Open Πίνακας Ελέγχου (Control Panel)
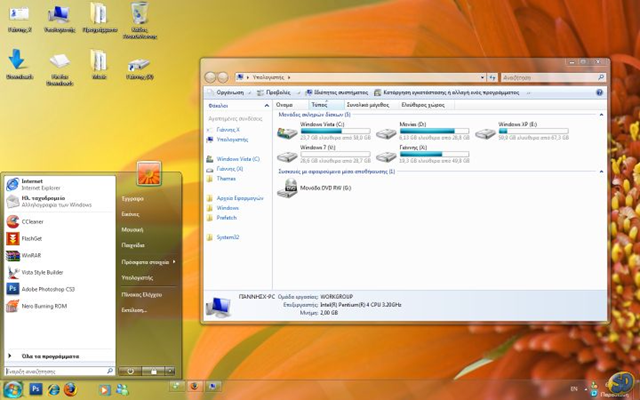 (x=142, y=294)
